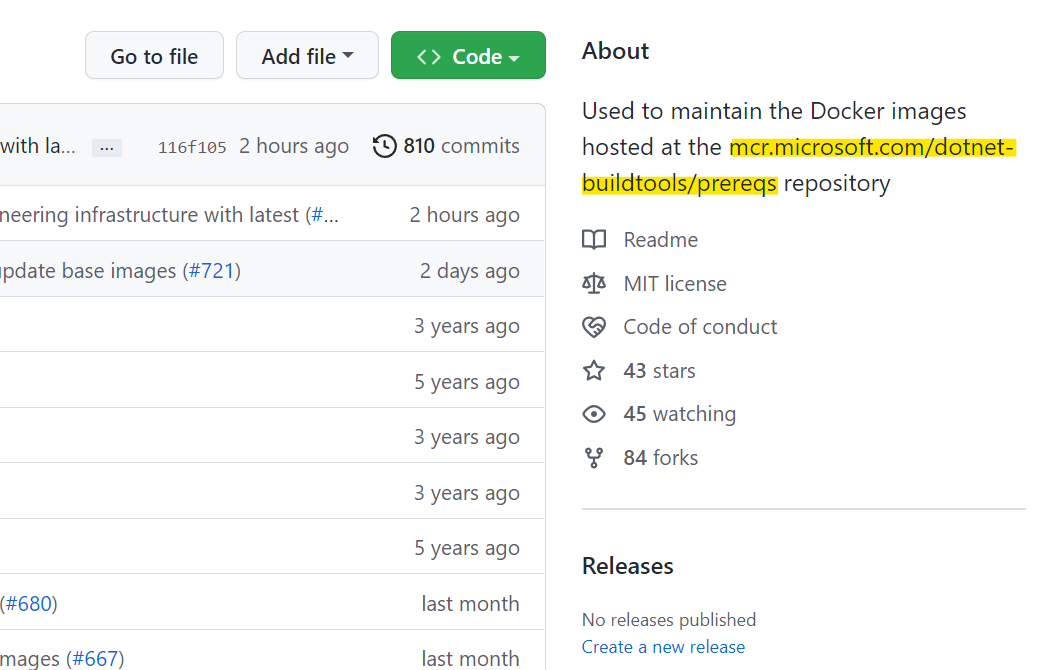This screenshot has width=1053, height=670.
Task: Click the '2 hours ago' timestamp beside 116f105
Action: [x=294, y=146]
